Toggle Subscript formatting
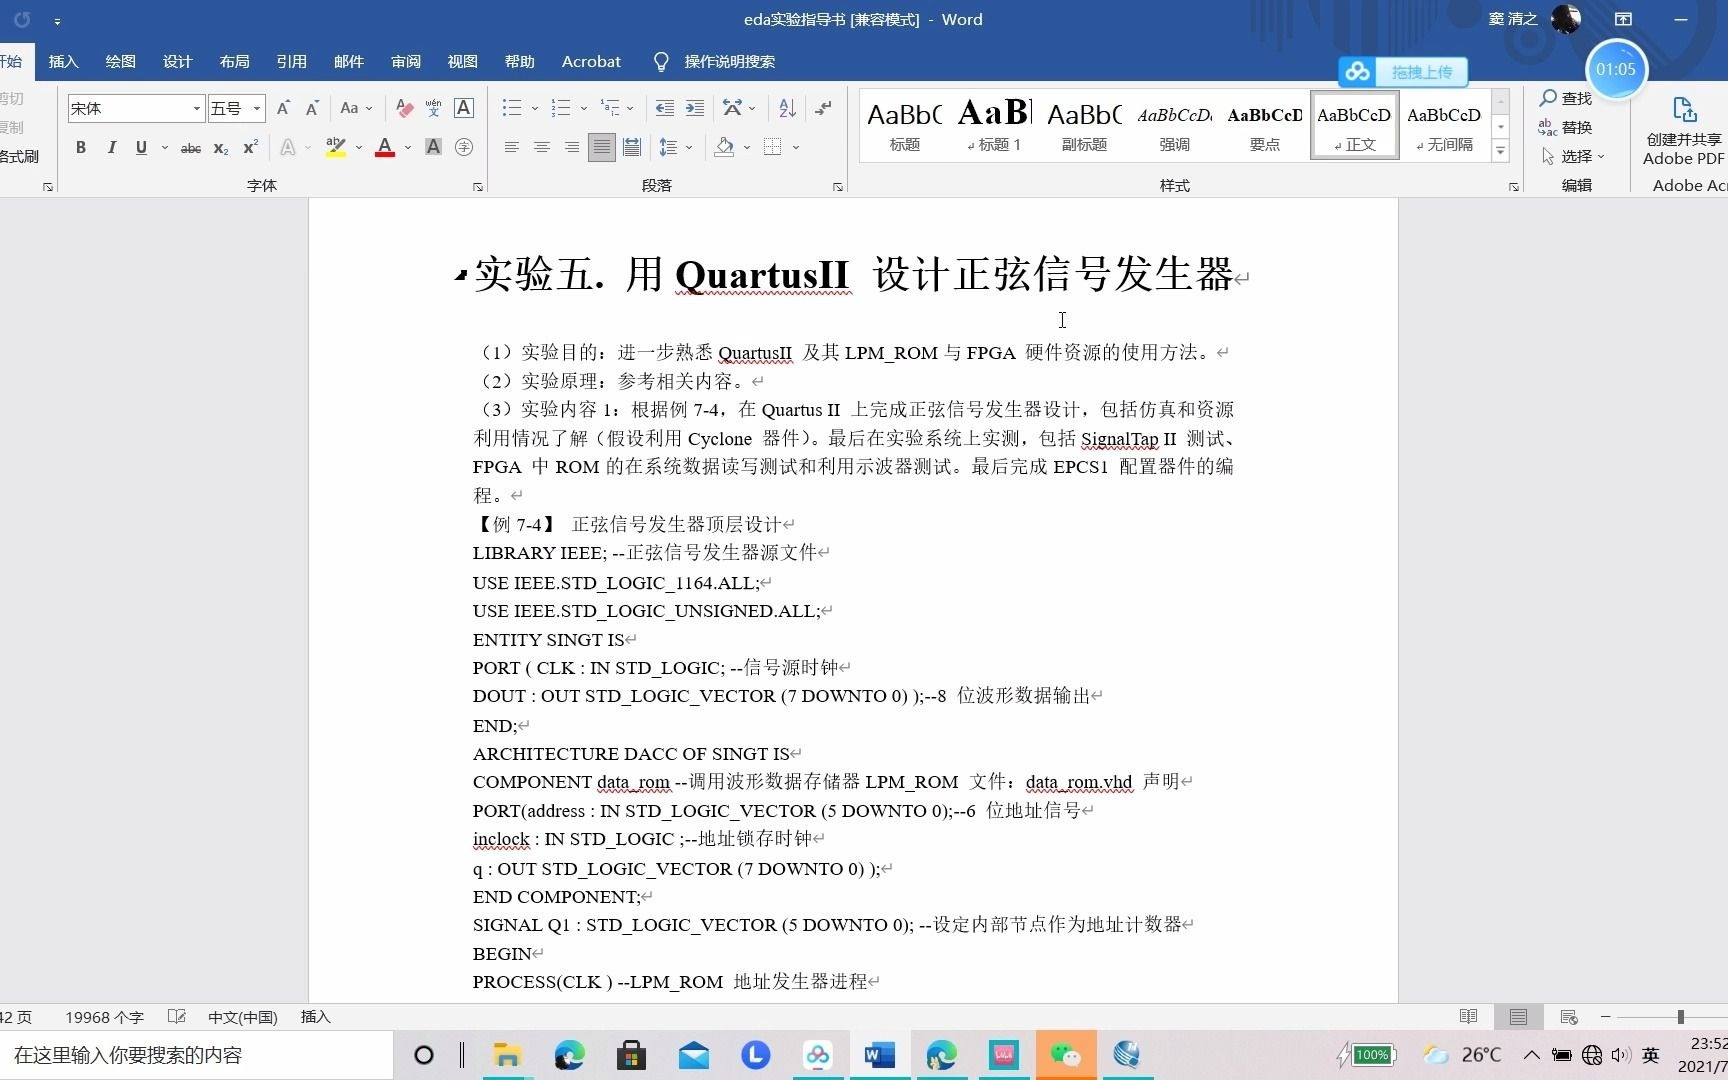The height and width of the screenshot is (1080, 1728). (221, 148)
